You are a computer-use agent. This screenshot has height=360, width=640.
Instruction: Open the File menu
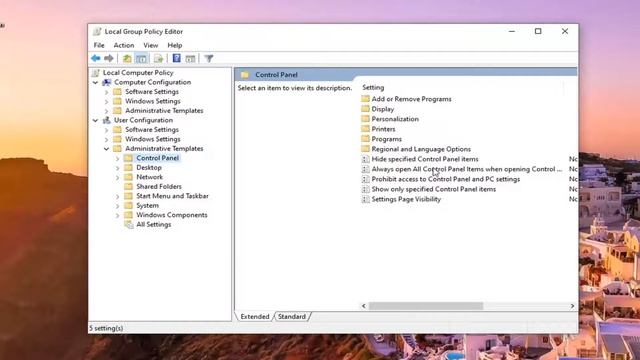coord(99,45)
